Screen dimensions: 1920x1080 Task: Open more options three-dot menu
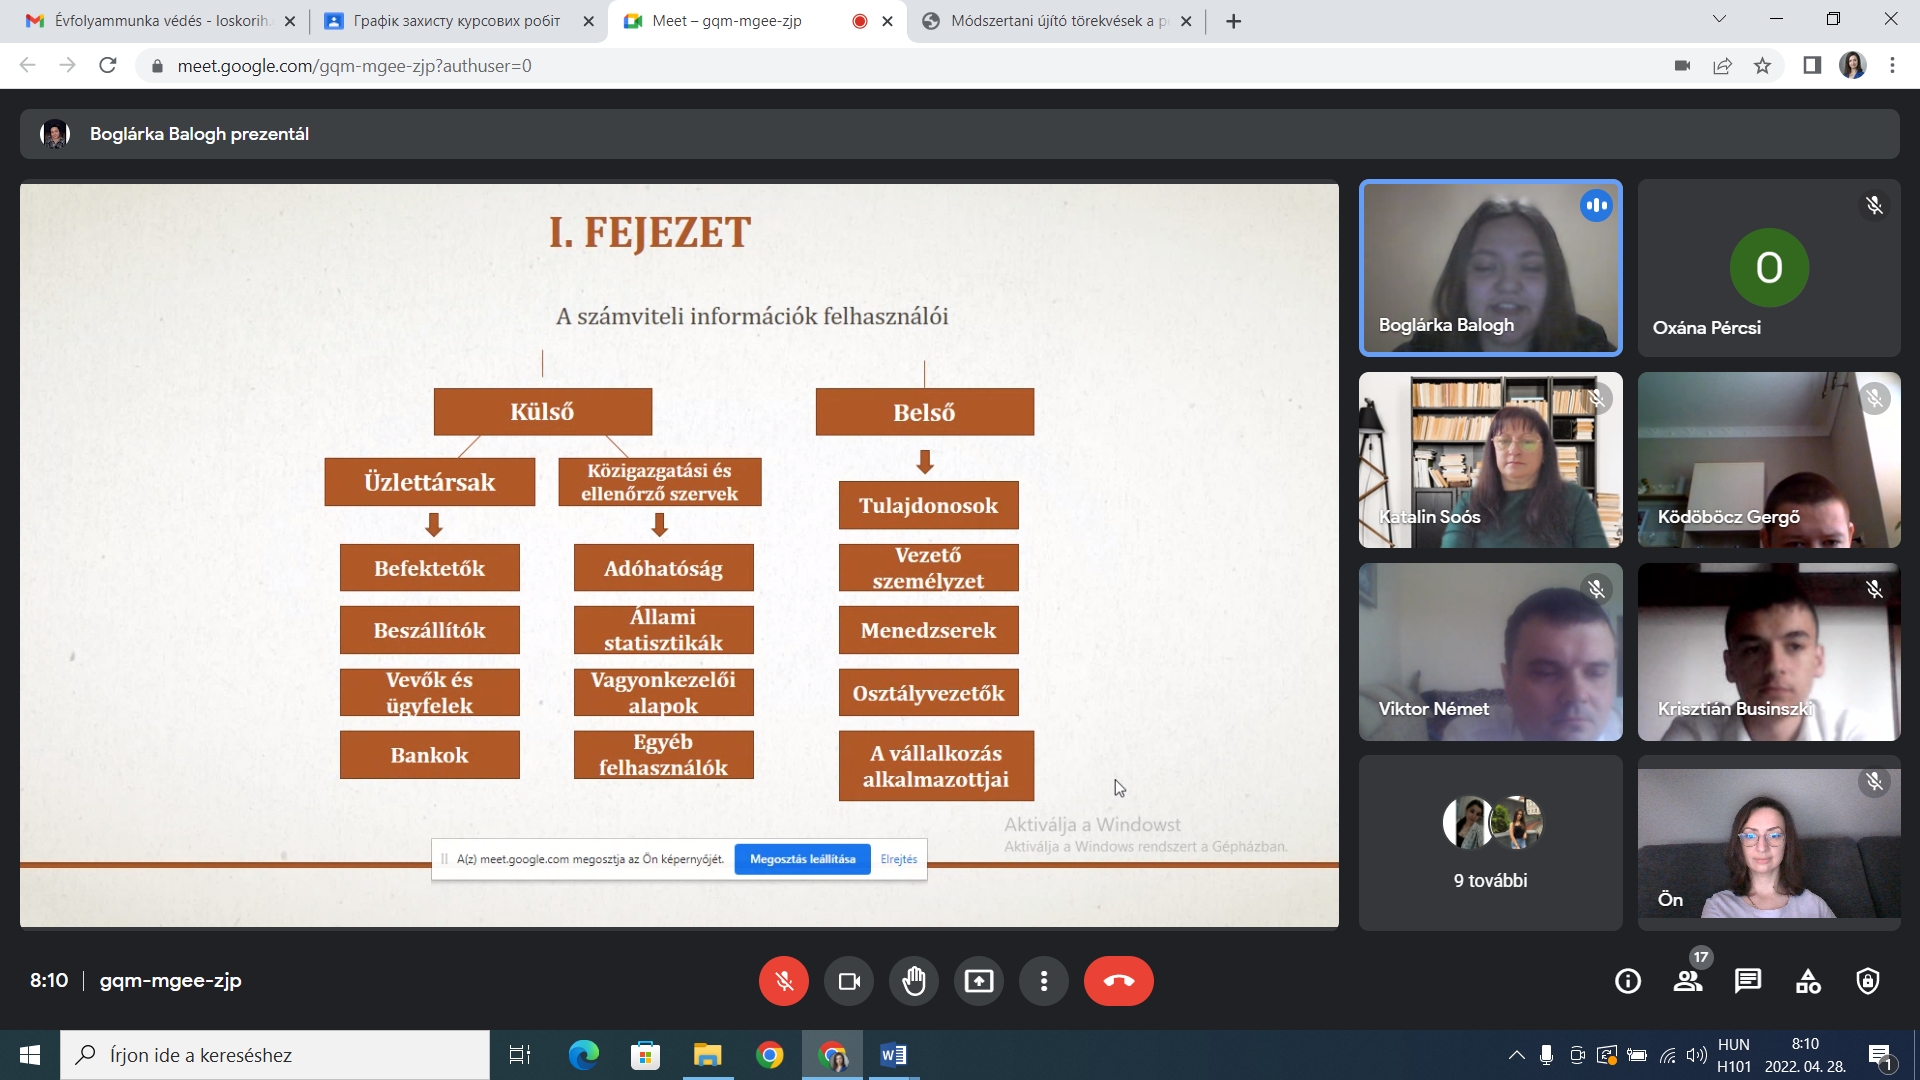click(1043, 981)
